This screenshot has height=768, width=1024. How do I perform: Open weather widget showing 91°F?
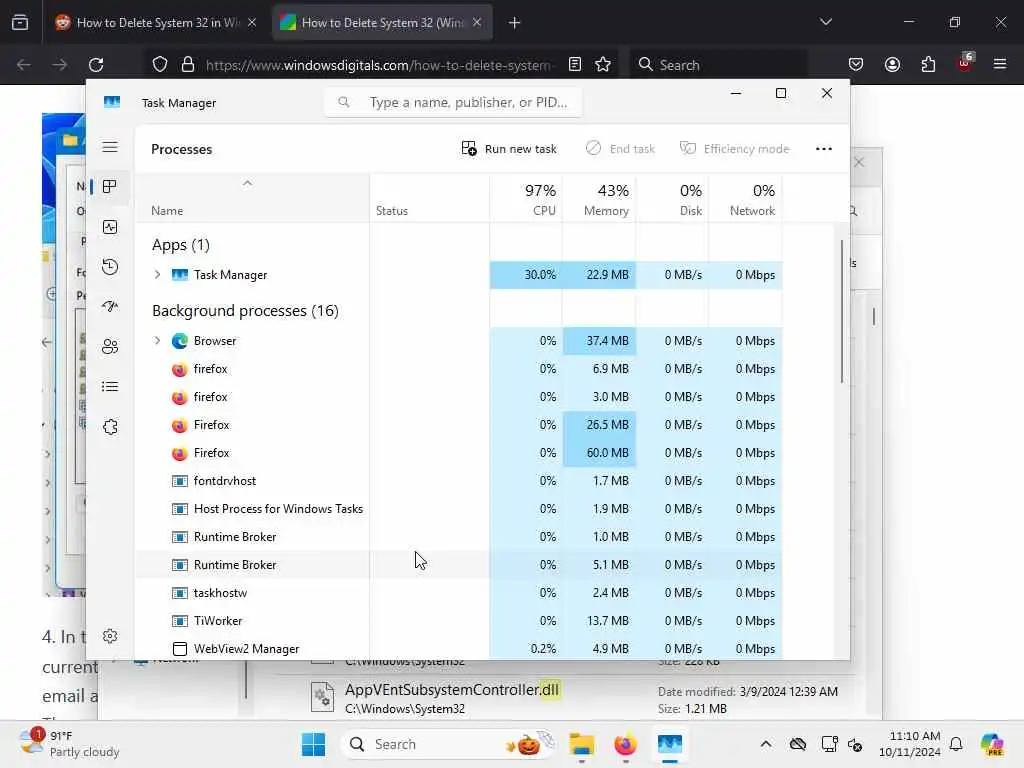pos(69,744)
